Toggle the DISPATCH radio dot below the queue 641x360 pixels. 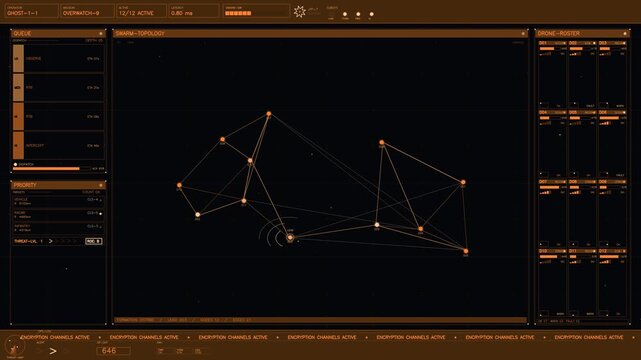click(16, 164)
